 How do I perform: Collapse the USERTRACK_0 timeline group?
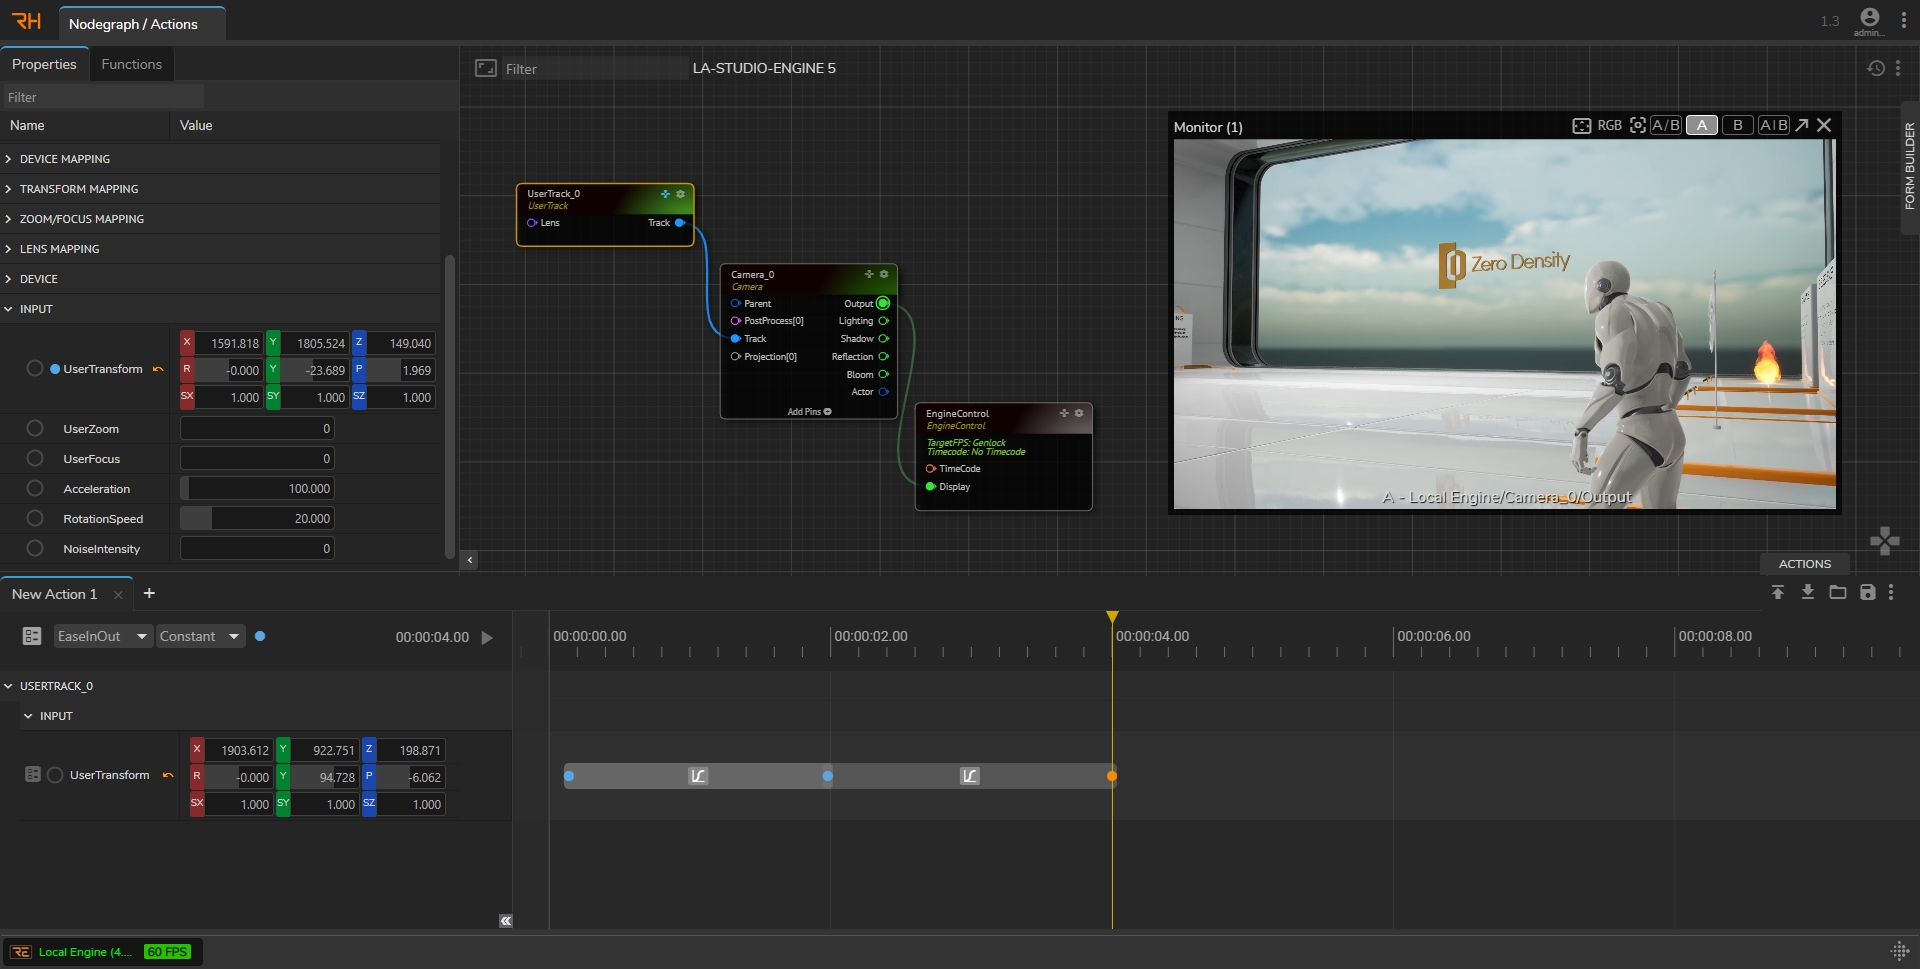click(9, 686)
